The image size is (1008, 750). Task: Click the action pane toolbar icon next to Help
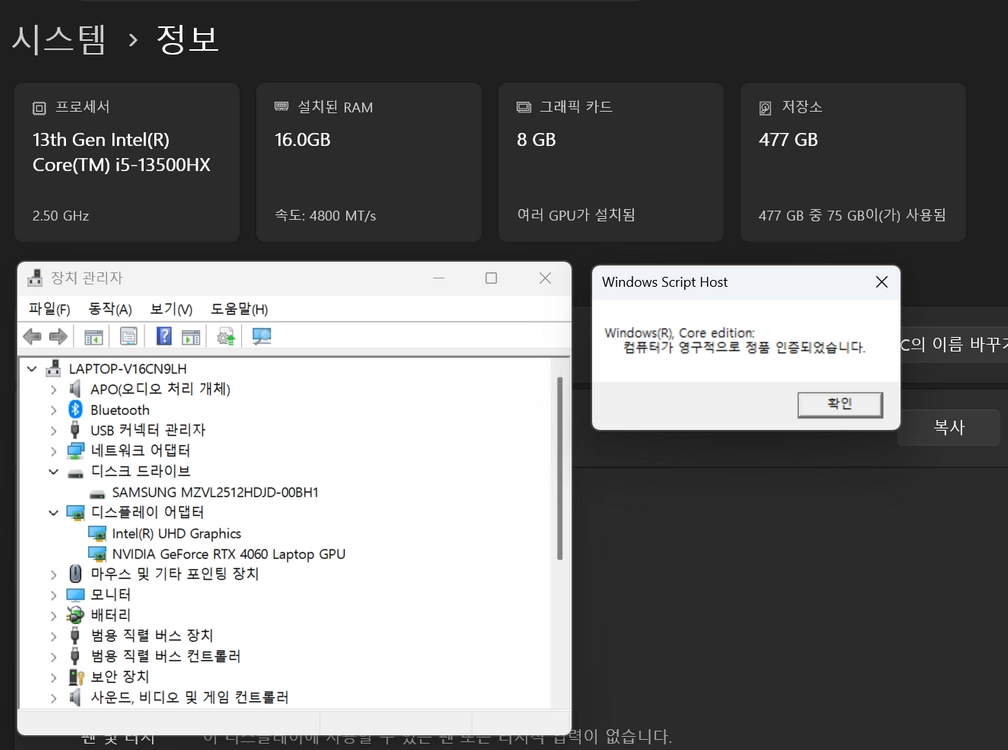tap(191, 336)
